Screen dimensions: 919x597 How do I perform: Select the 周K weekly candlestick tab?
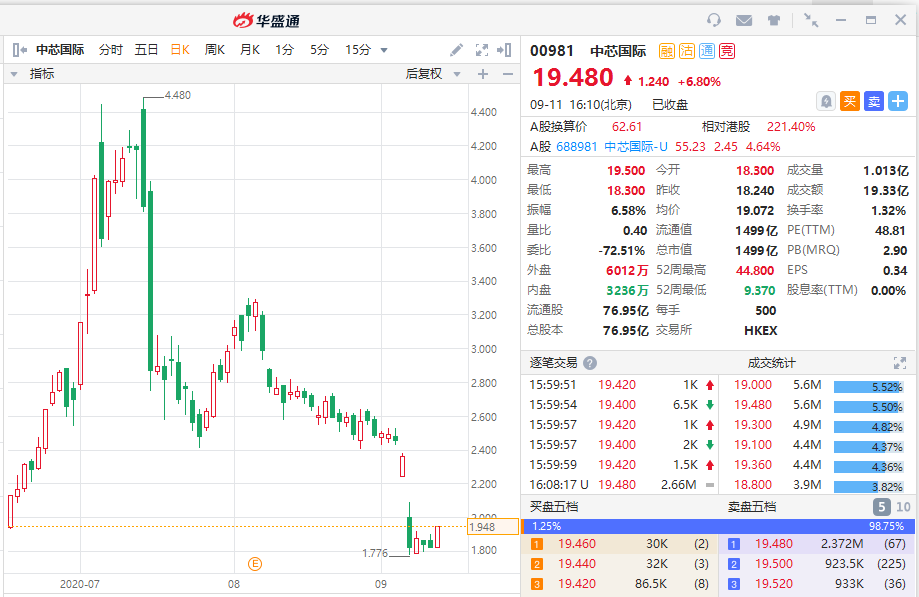click(215, 50)
